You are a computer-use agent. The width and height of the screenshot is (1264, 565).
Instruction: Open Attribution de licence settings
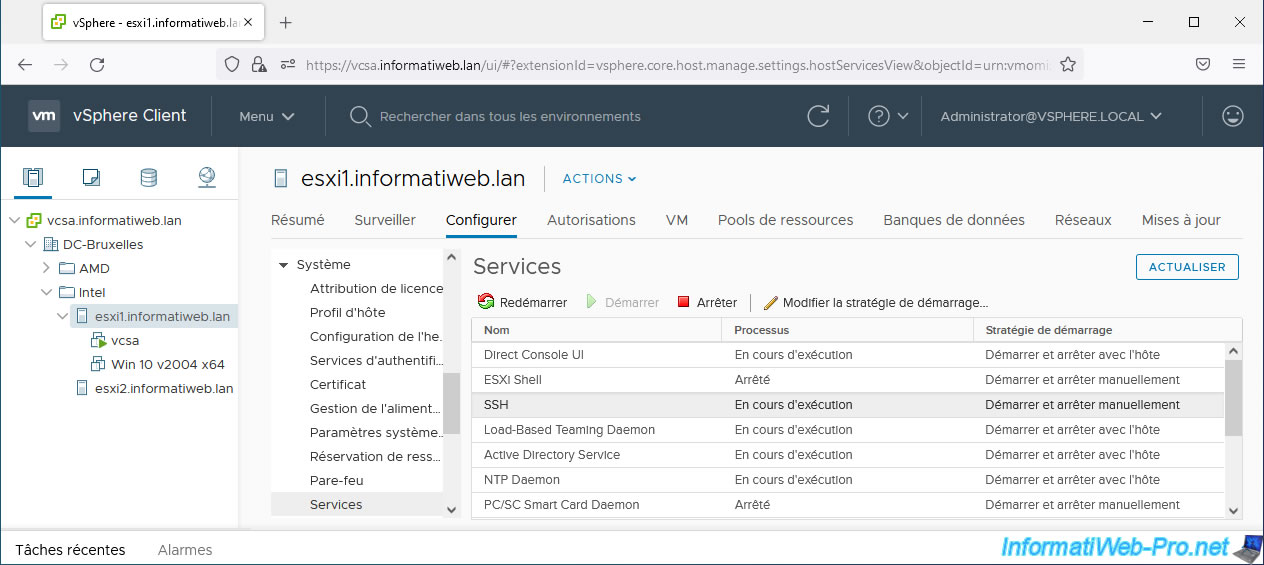(x=376, y=288)
